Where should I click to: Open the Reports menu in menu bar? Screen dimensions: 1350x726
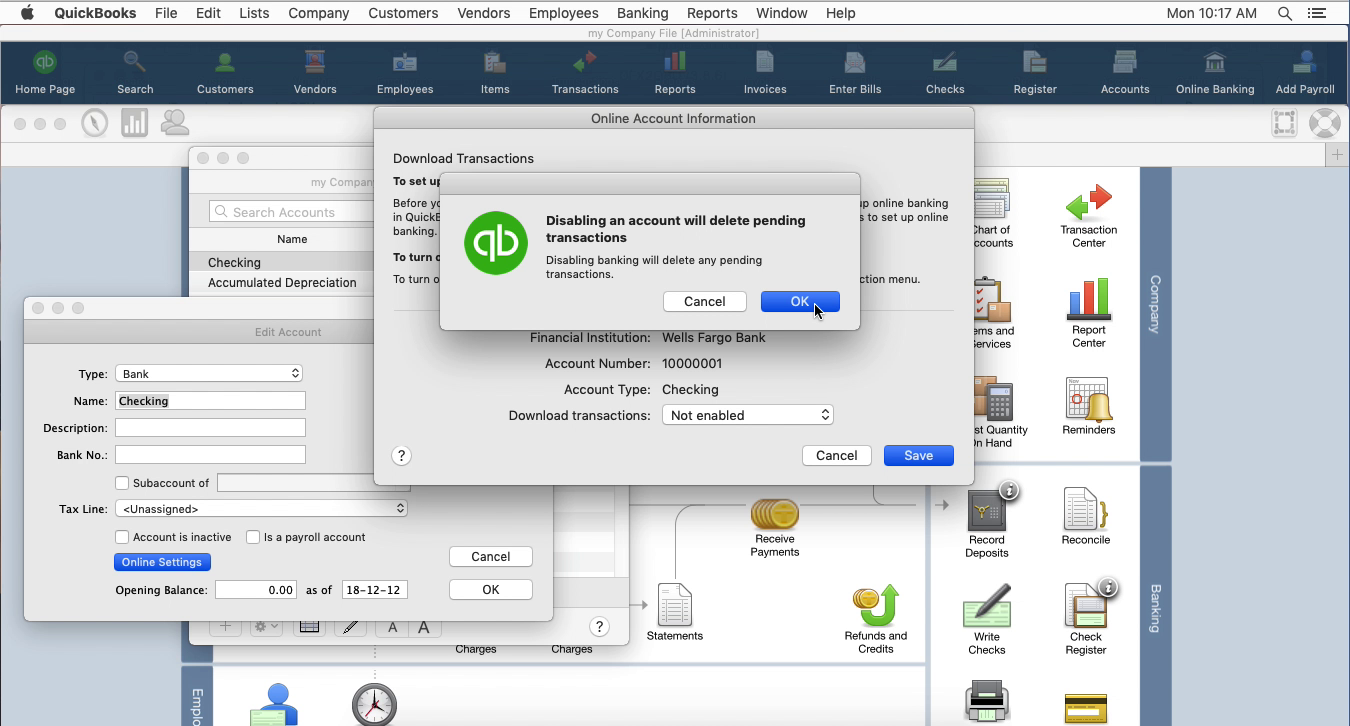712,13
